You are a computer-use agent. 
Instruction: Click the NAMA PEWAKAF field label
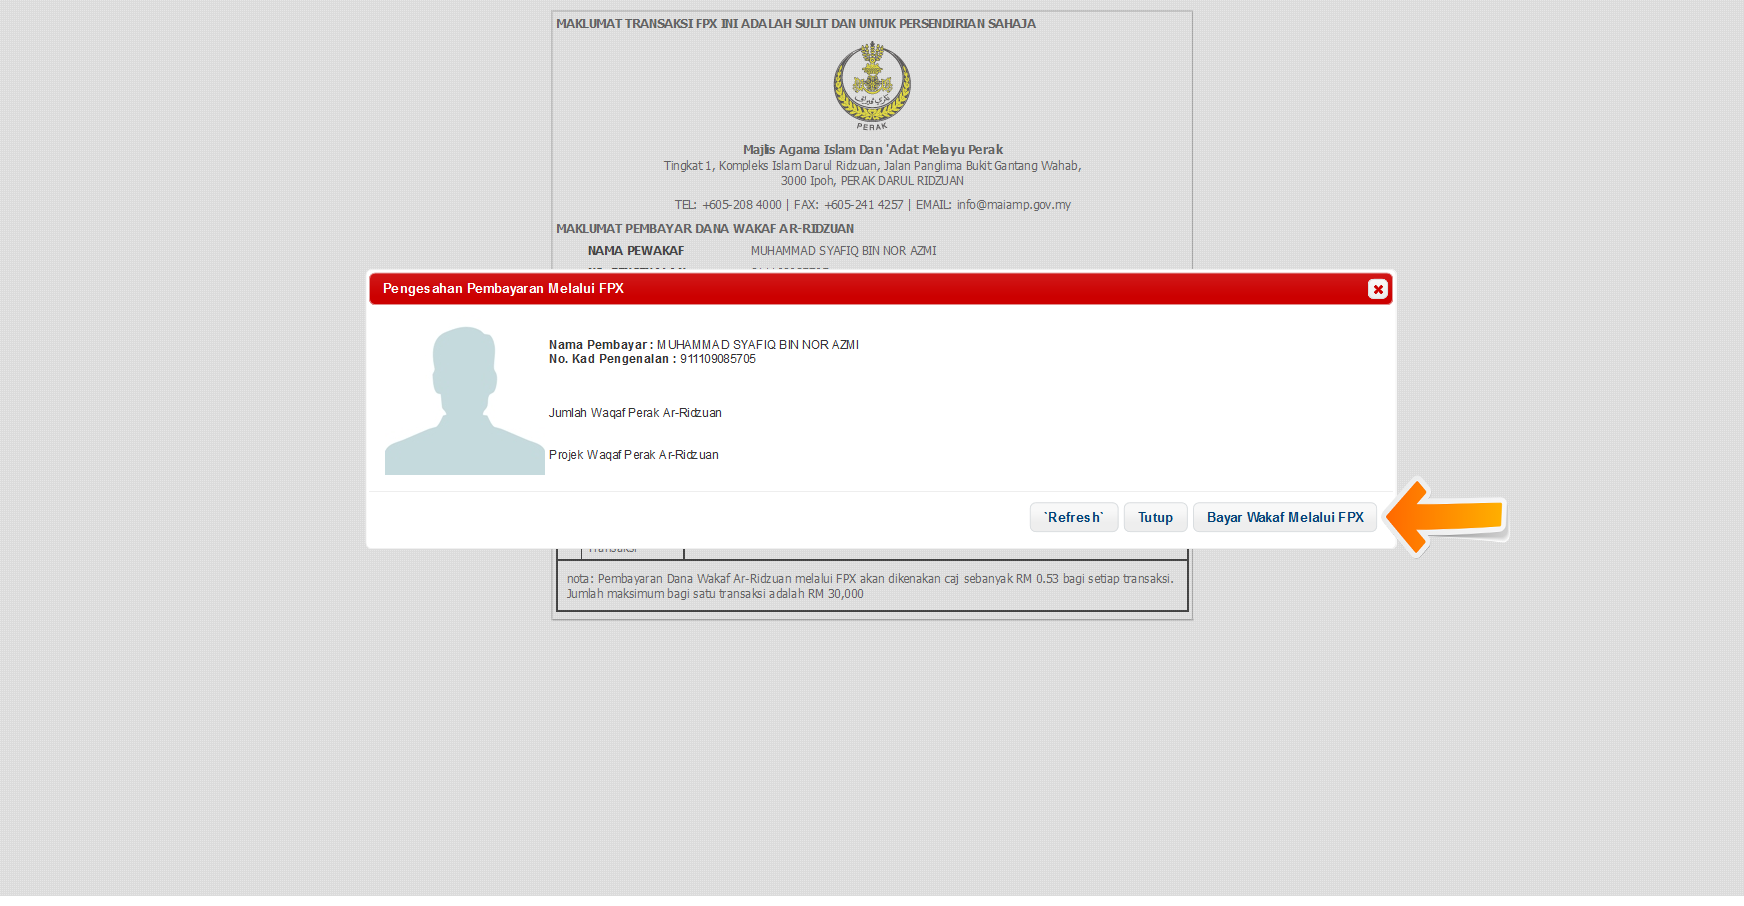tap(635, 251)
